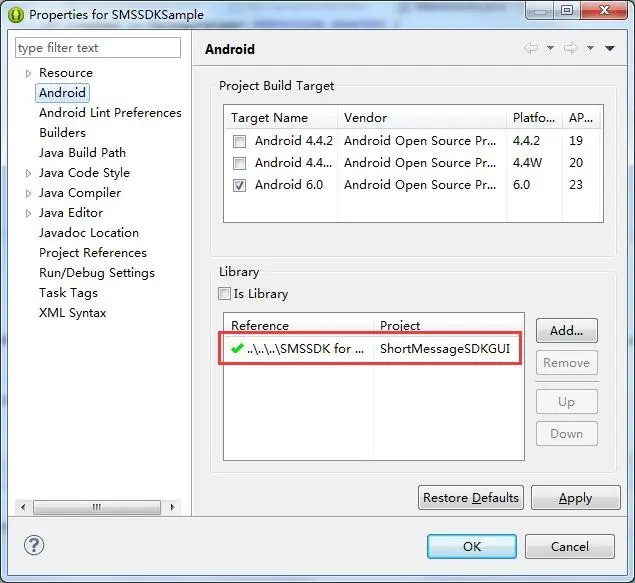Click API level 19 cell
Viewport: 635px width, 583px height.
pos(576,141)
